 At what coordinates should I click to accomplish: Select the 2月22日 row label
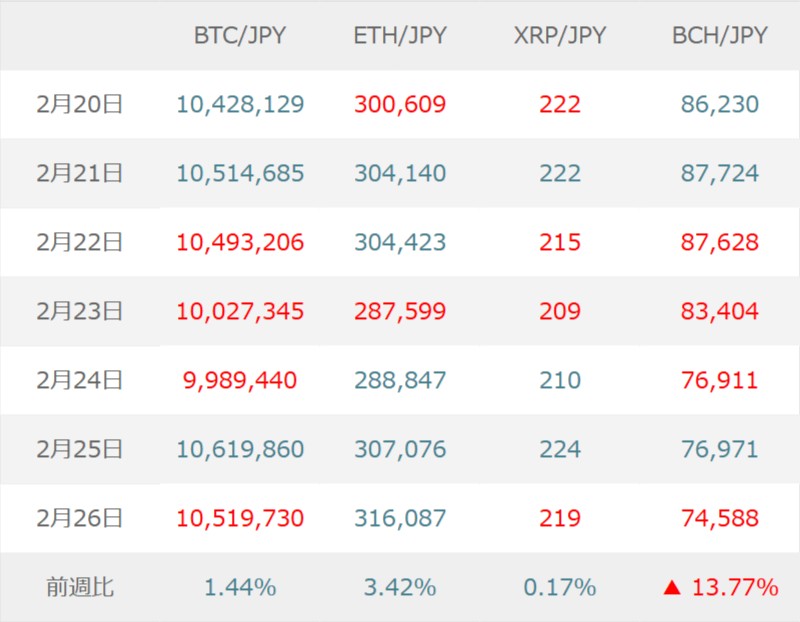click(x=79, y=242)
